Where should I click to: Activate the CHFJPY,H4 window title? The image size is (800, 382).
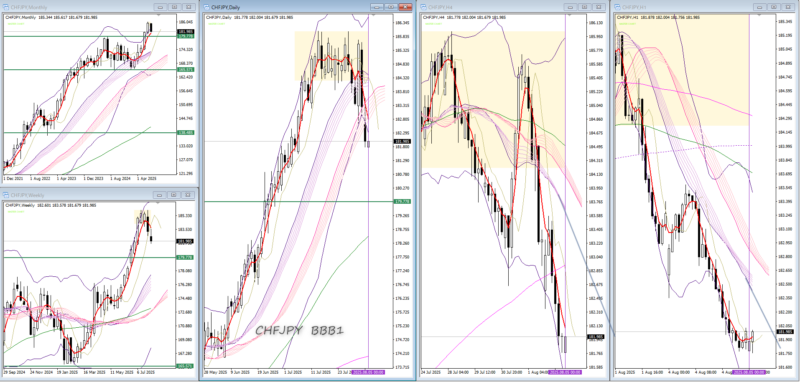(x=440, y=7)
